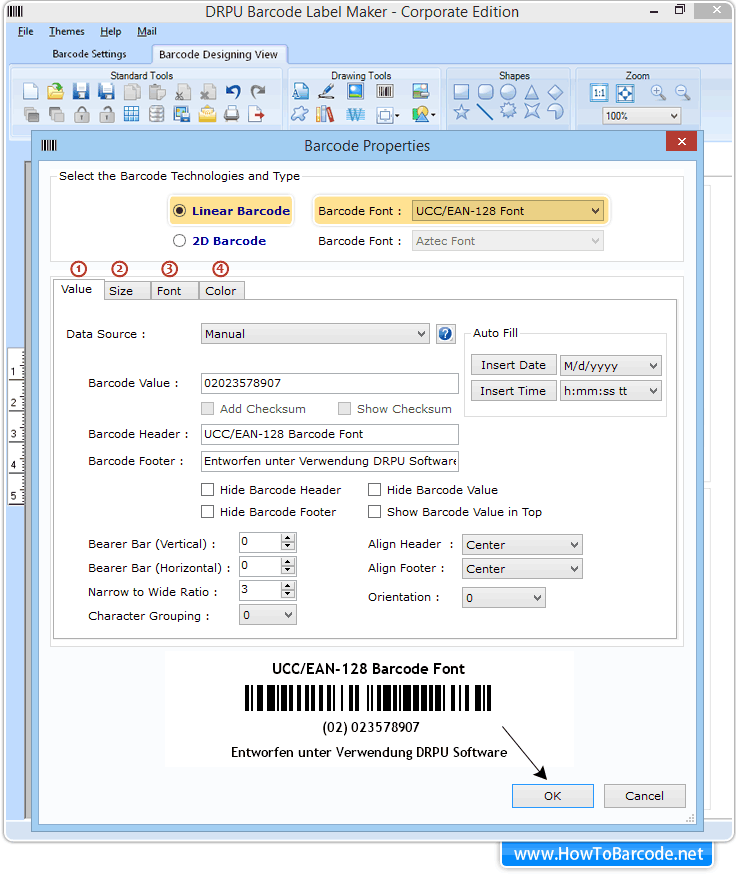
Task: Click the zoom in magnifier icon
Action: point(658,92)
